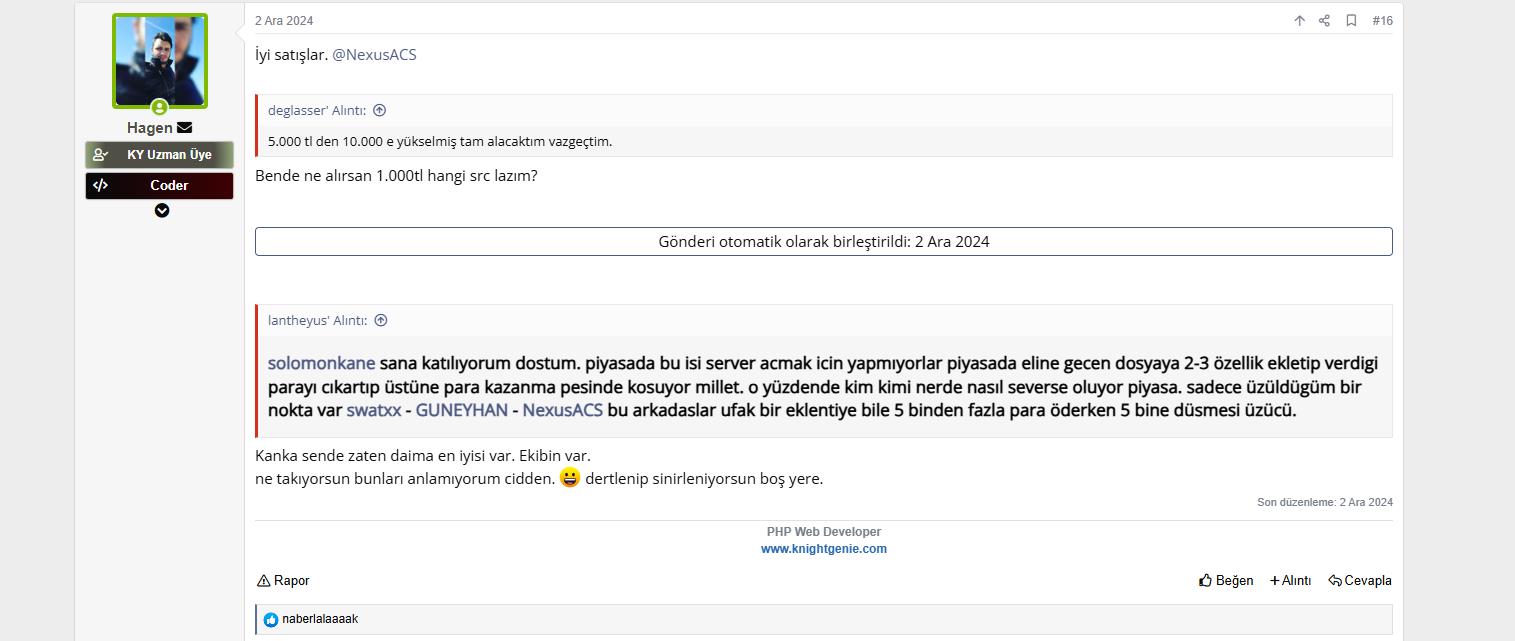The image size is (1515, 641).
Task: Open the KY Uzman Üye badge
Action: [x=159, y=155]
